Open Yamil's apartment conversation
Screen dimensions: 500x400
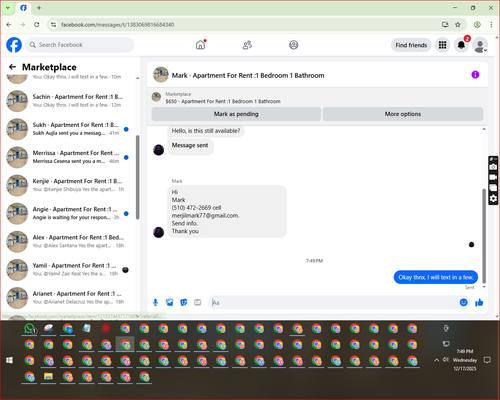tap(68, 270)
